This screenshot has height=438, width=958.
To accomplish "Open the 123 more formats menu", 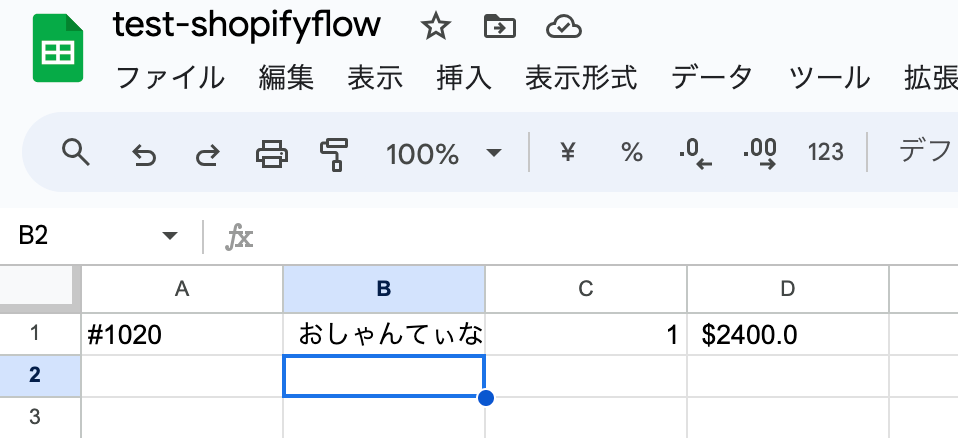I will pos(825,153).
